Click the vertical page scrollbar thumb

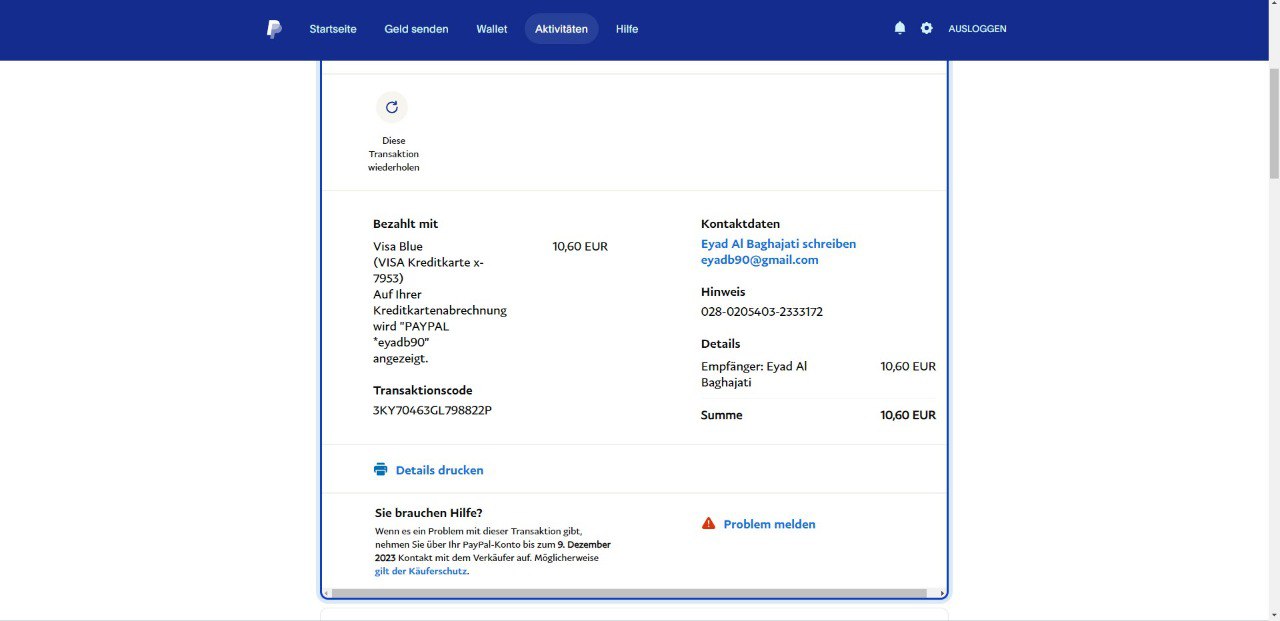pyautogui.click(x=1274, y=120)
